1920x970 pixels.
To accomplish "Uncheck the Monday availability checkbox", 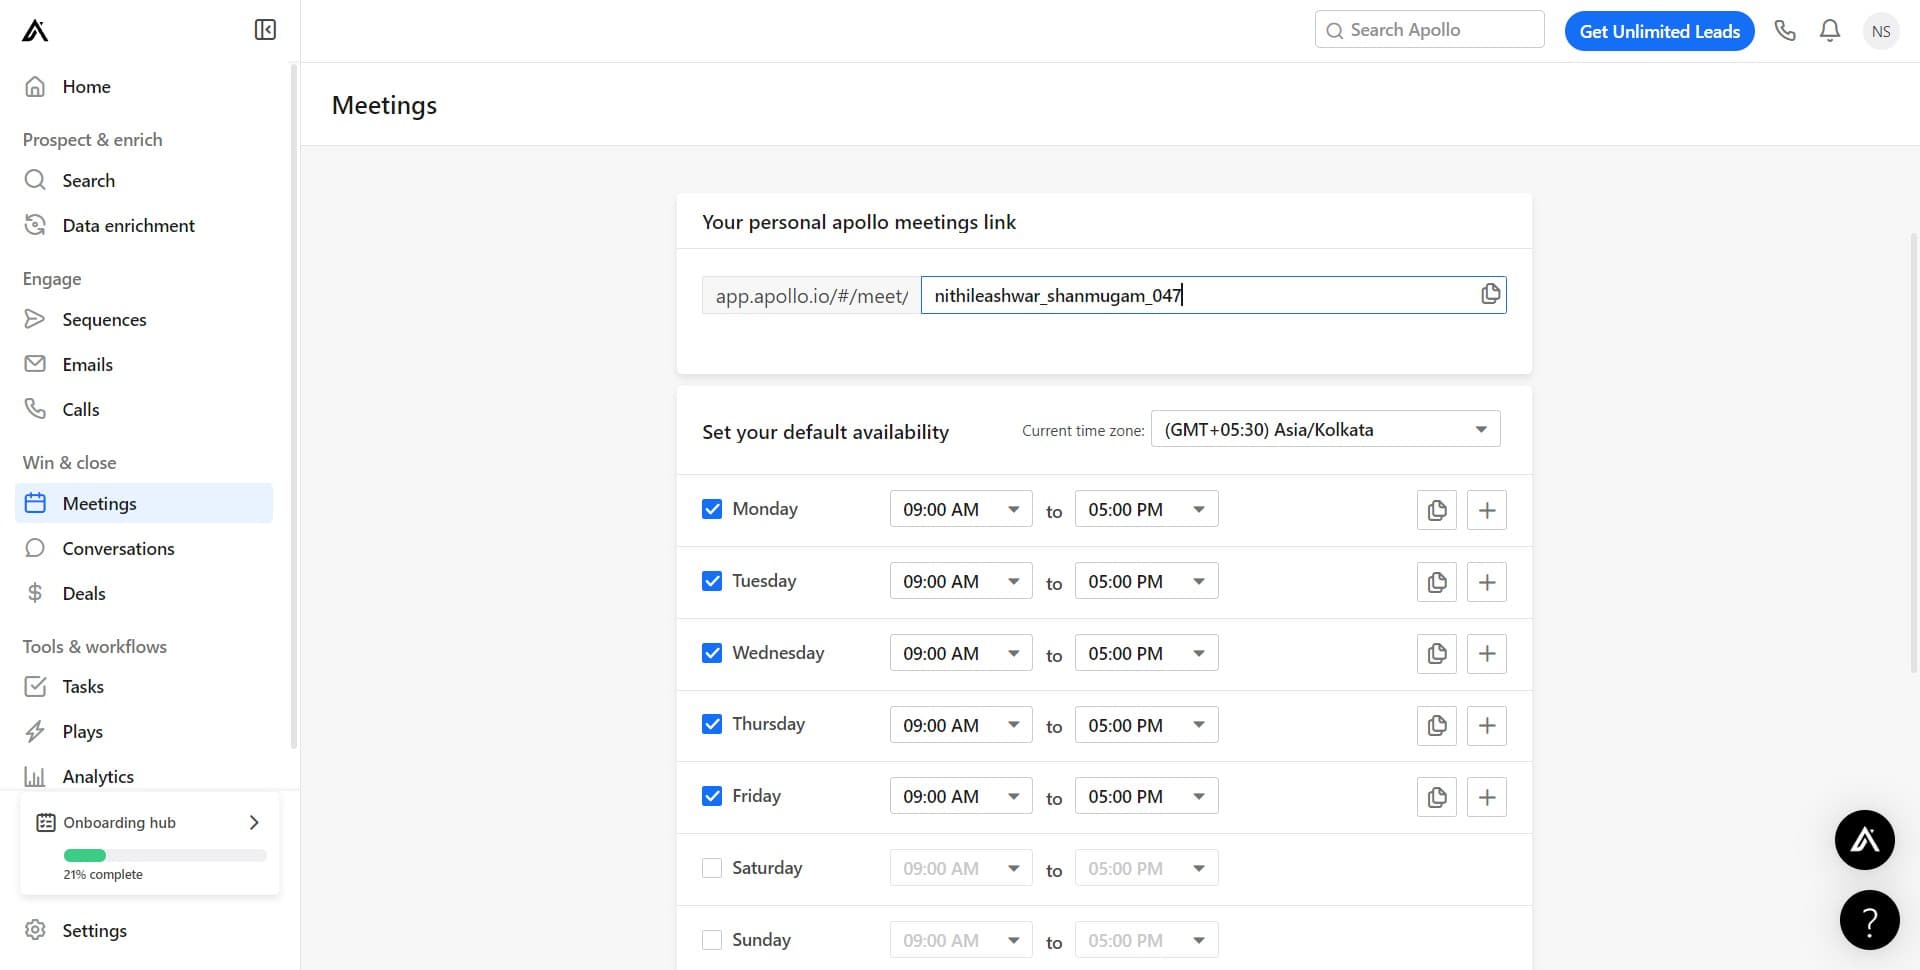I will [x=712, y=509].
